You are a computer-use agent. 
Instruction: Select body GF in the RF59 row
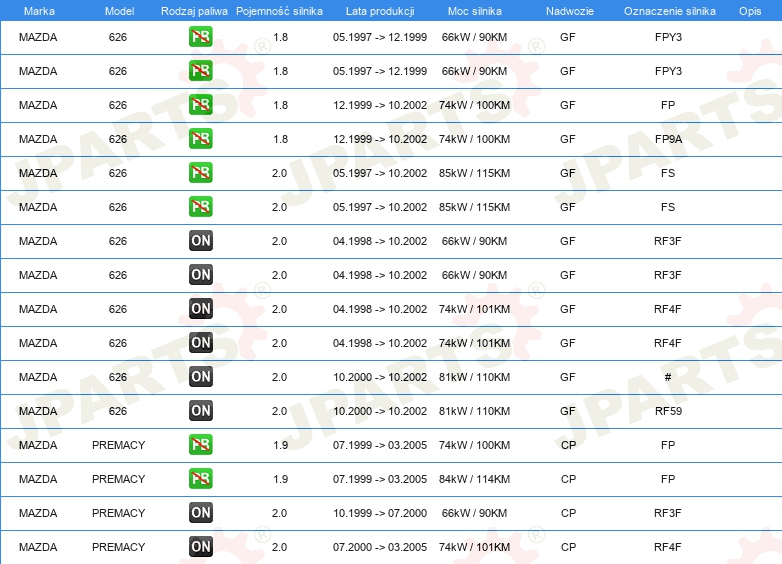[x=568, y=411]
